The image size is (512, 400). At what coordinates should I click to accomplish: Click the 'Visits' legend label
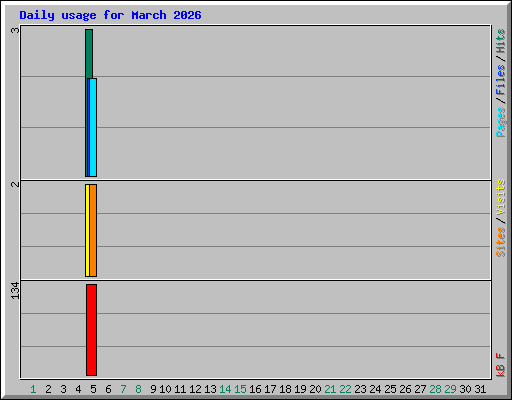point(501,197)
